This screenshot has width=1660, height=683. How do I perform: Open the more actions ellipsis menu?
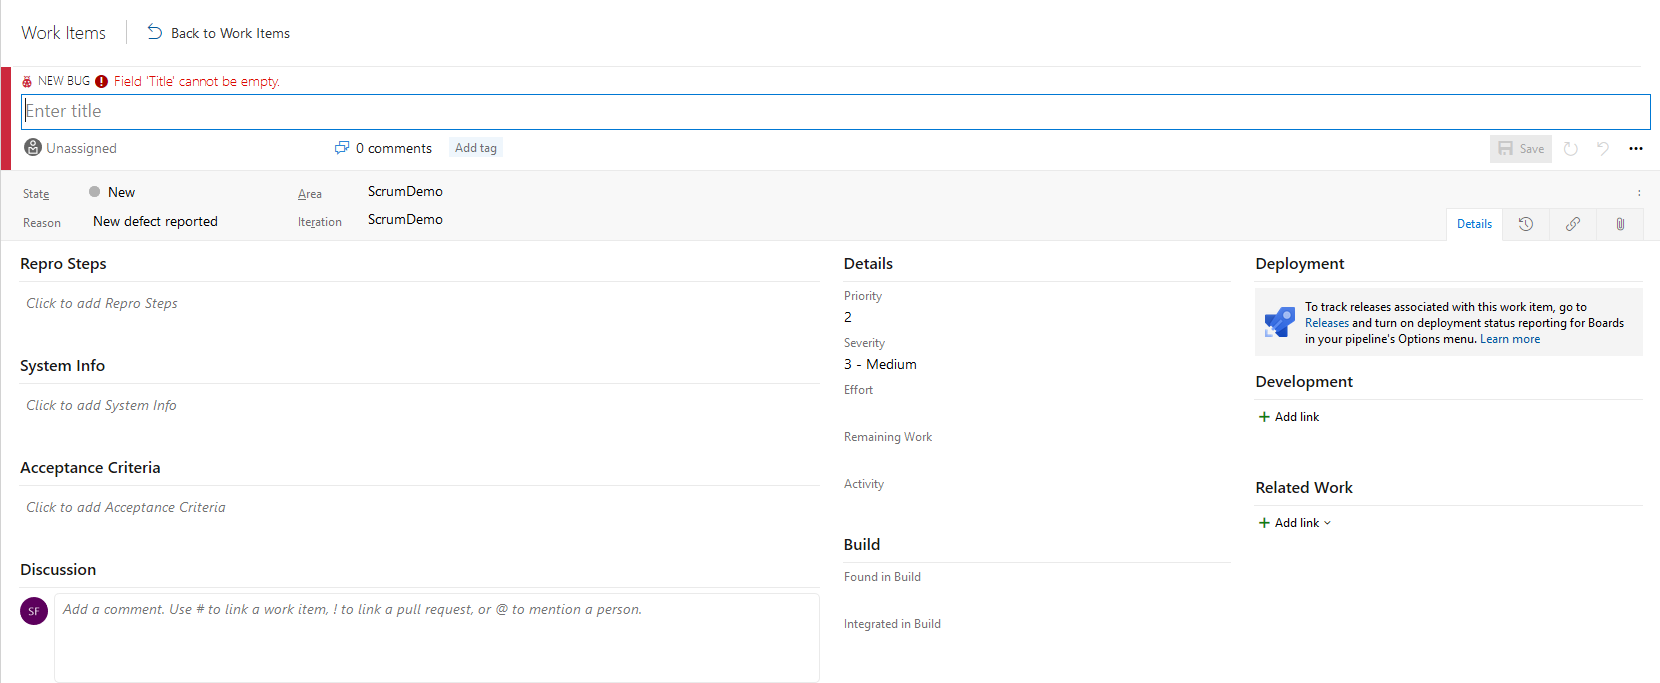[x=1636, y=149]
